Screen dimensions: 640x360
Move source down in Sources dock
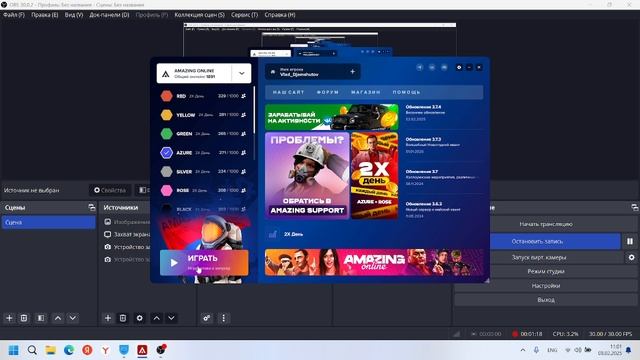coord(171,318)
